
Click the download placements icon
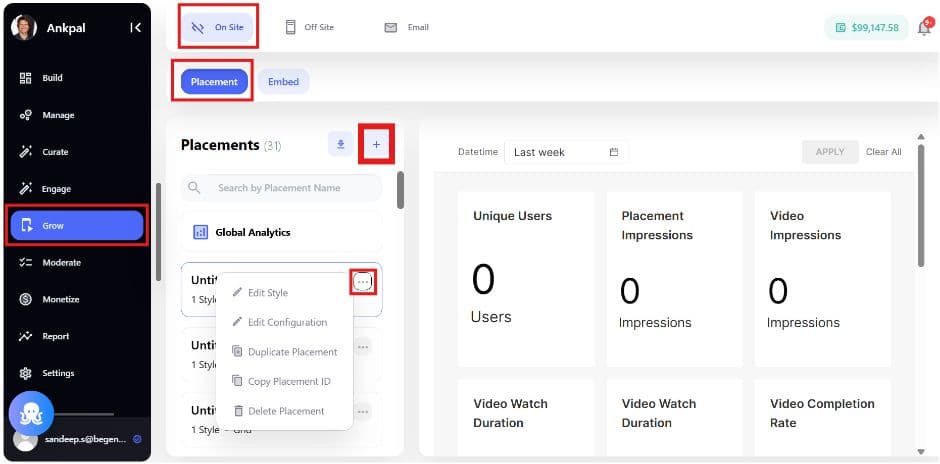[340, 145]
